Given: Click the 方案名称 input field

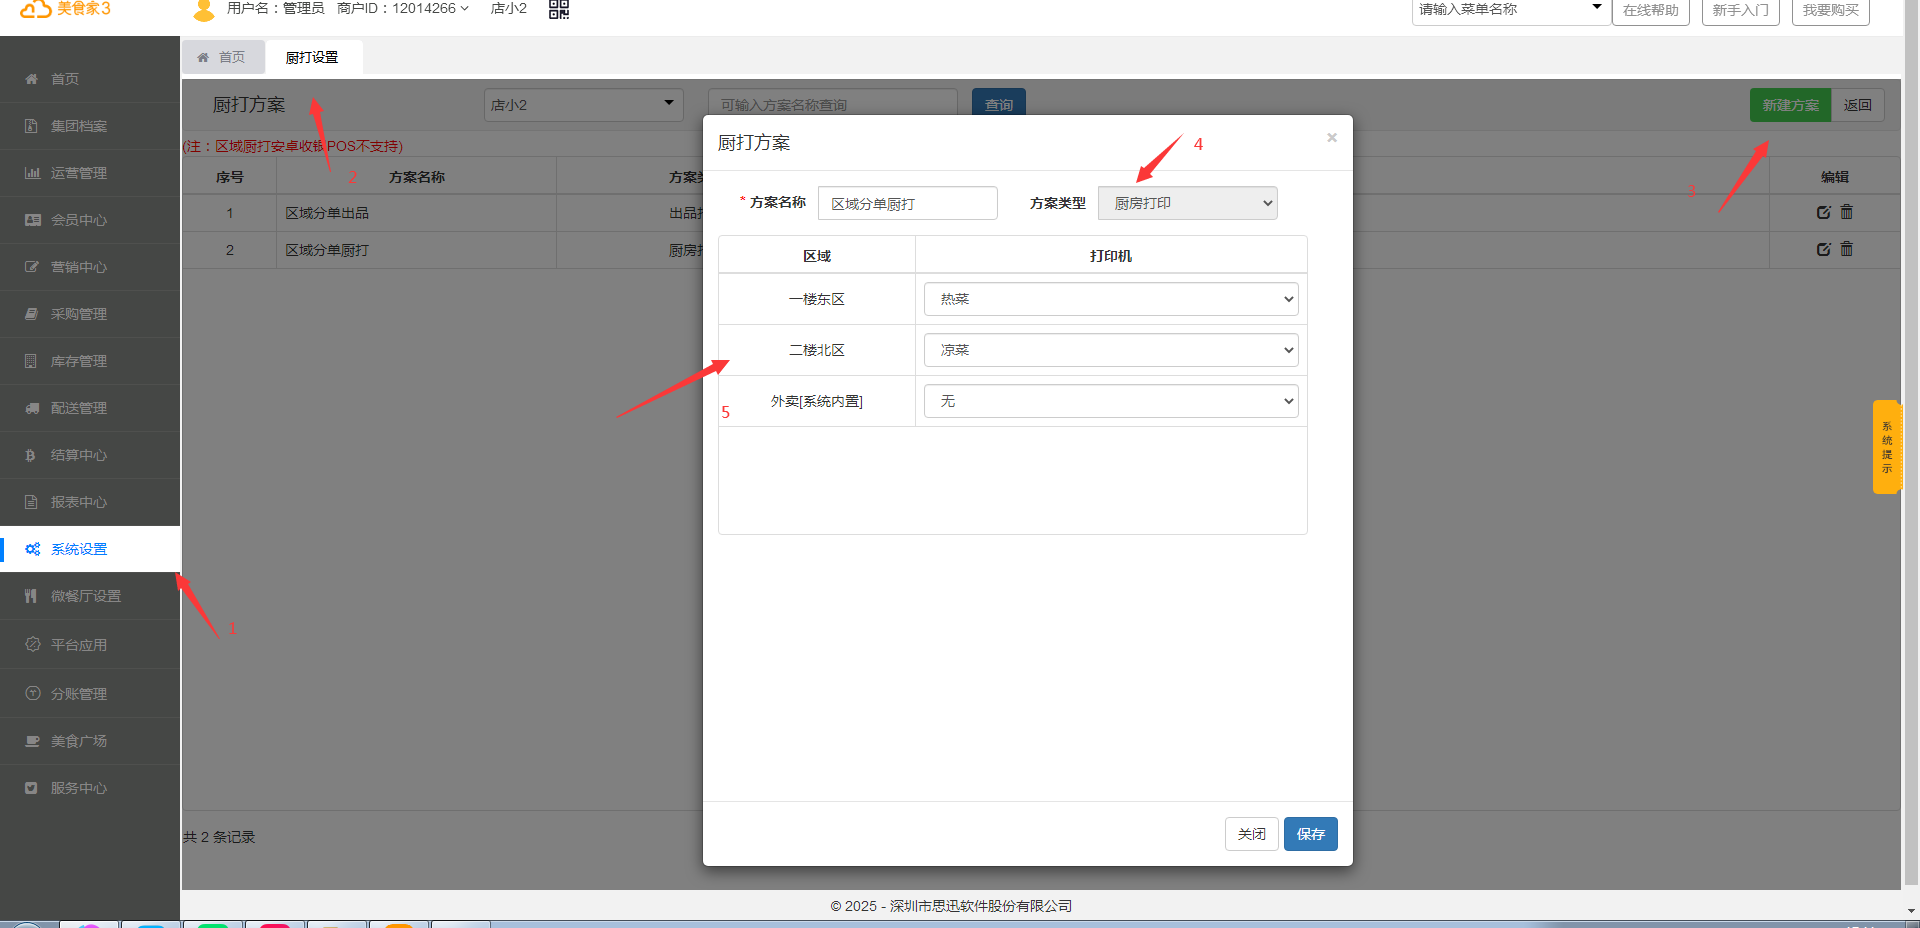Looking at the screenshot, I should coord(907,203).
